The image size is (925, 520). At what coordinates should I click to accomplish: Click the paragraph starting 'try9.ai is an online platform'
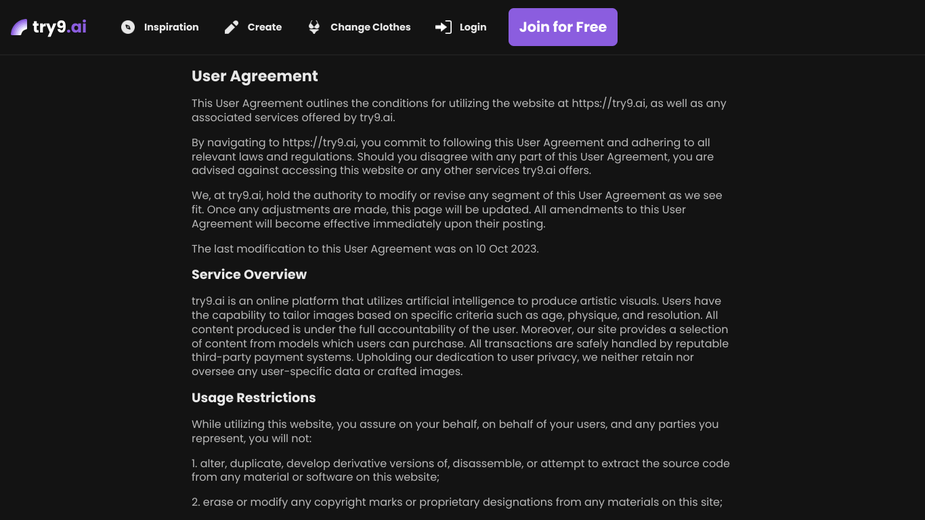point(460,336)
